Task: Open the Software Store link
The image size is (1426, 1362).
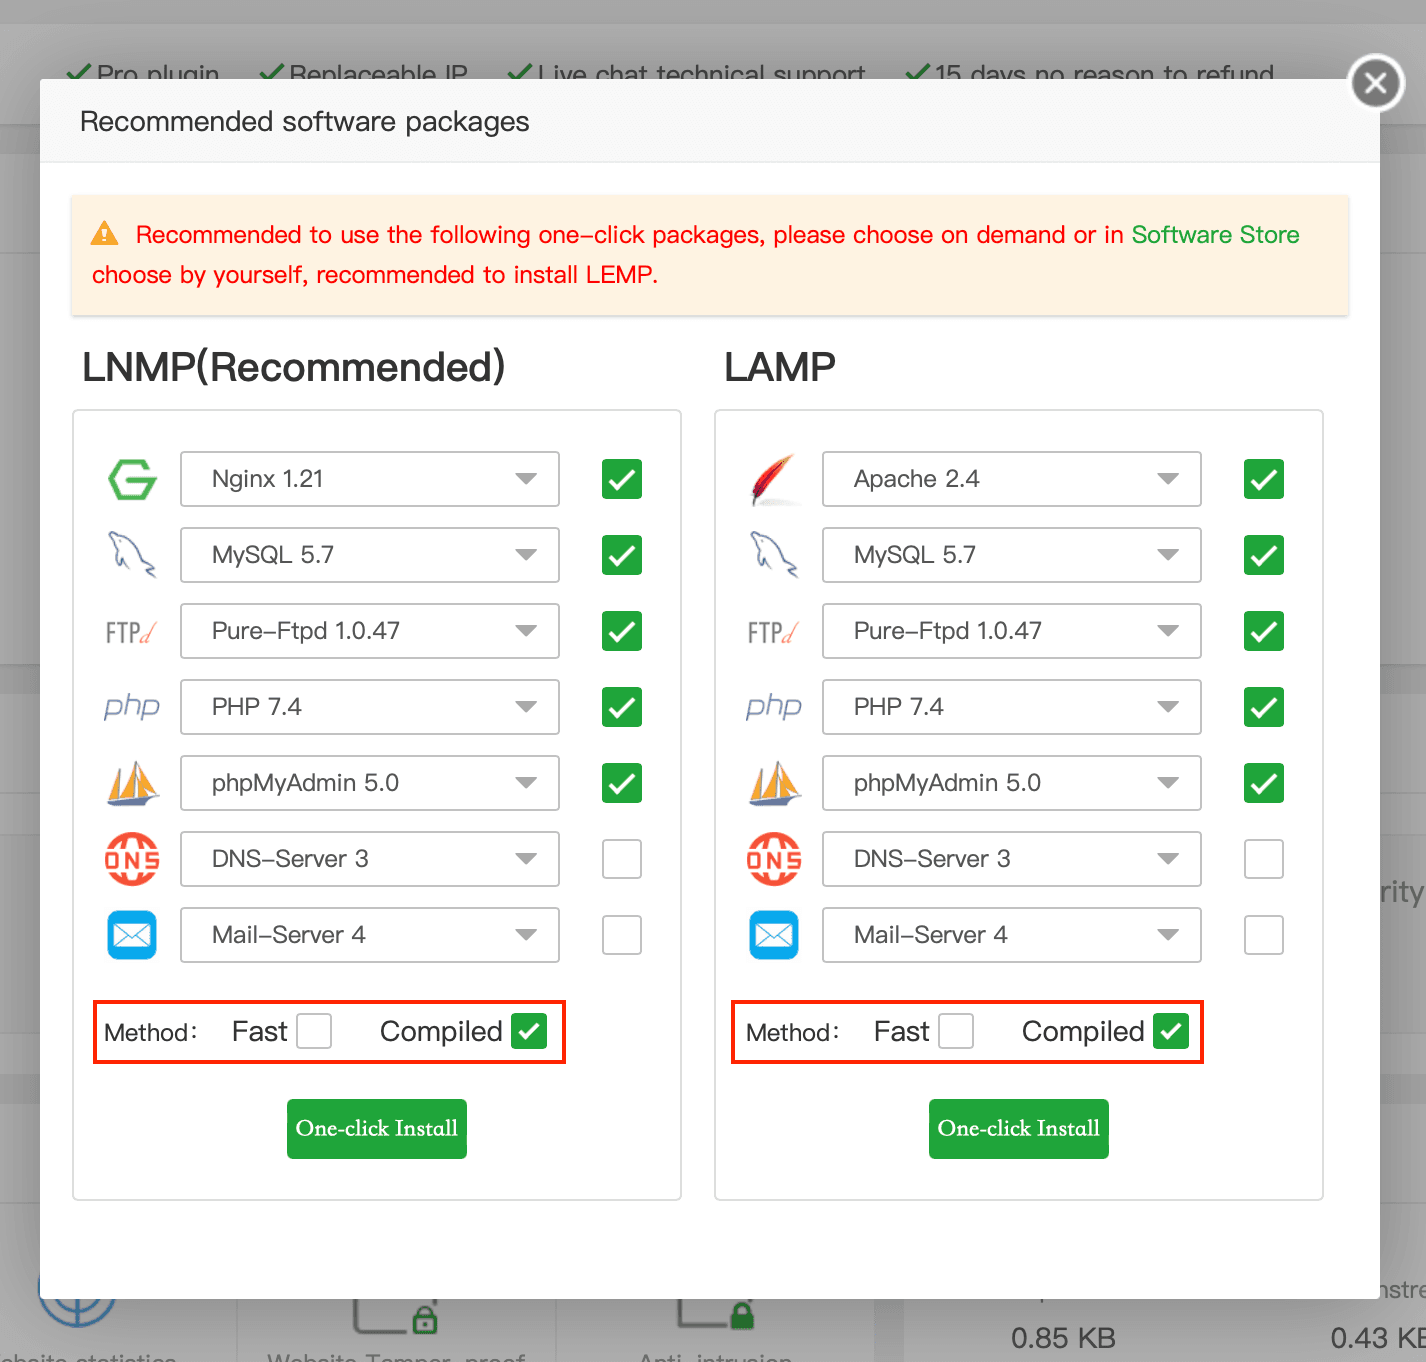Action: coord(1215,235)
